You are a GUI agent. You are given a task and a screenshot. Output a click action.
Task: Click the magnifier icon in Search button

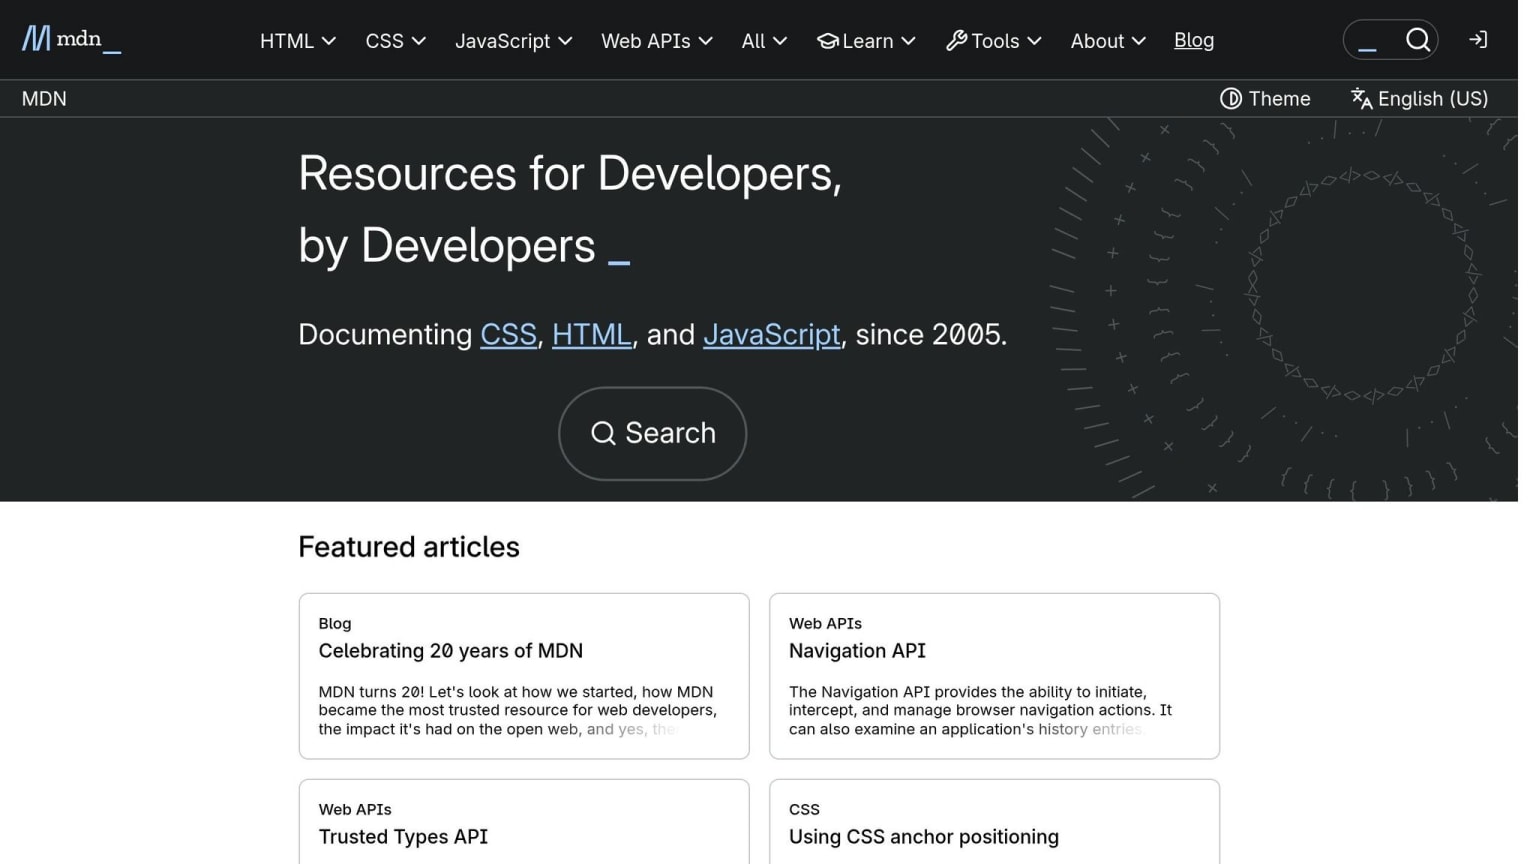[603, 433]
